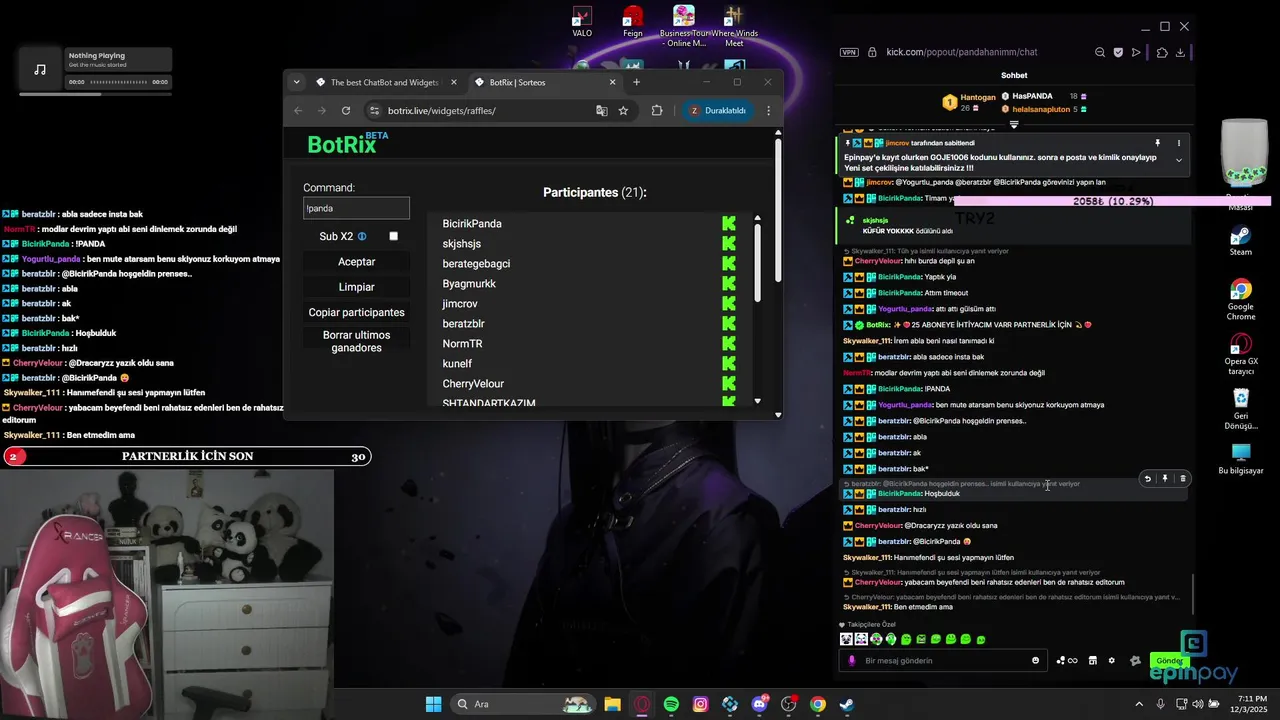
Task: Open the emoji picker in chat message box
Action: point(1035,660)
